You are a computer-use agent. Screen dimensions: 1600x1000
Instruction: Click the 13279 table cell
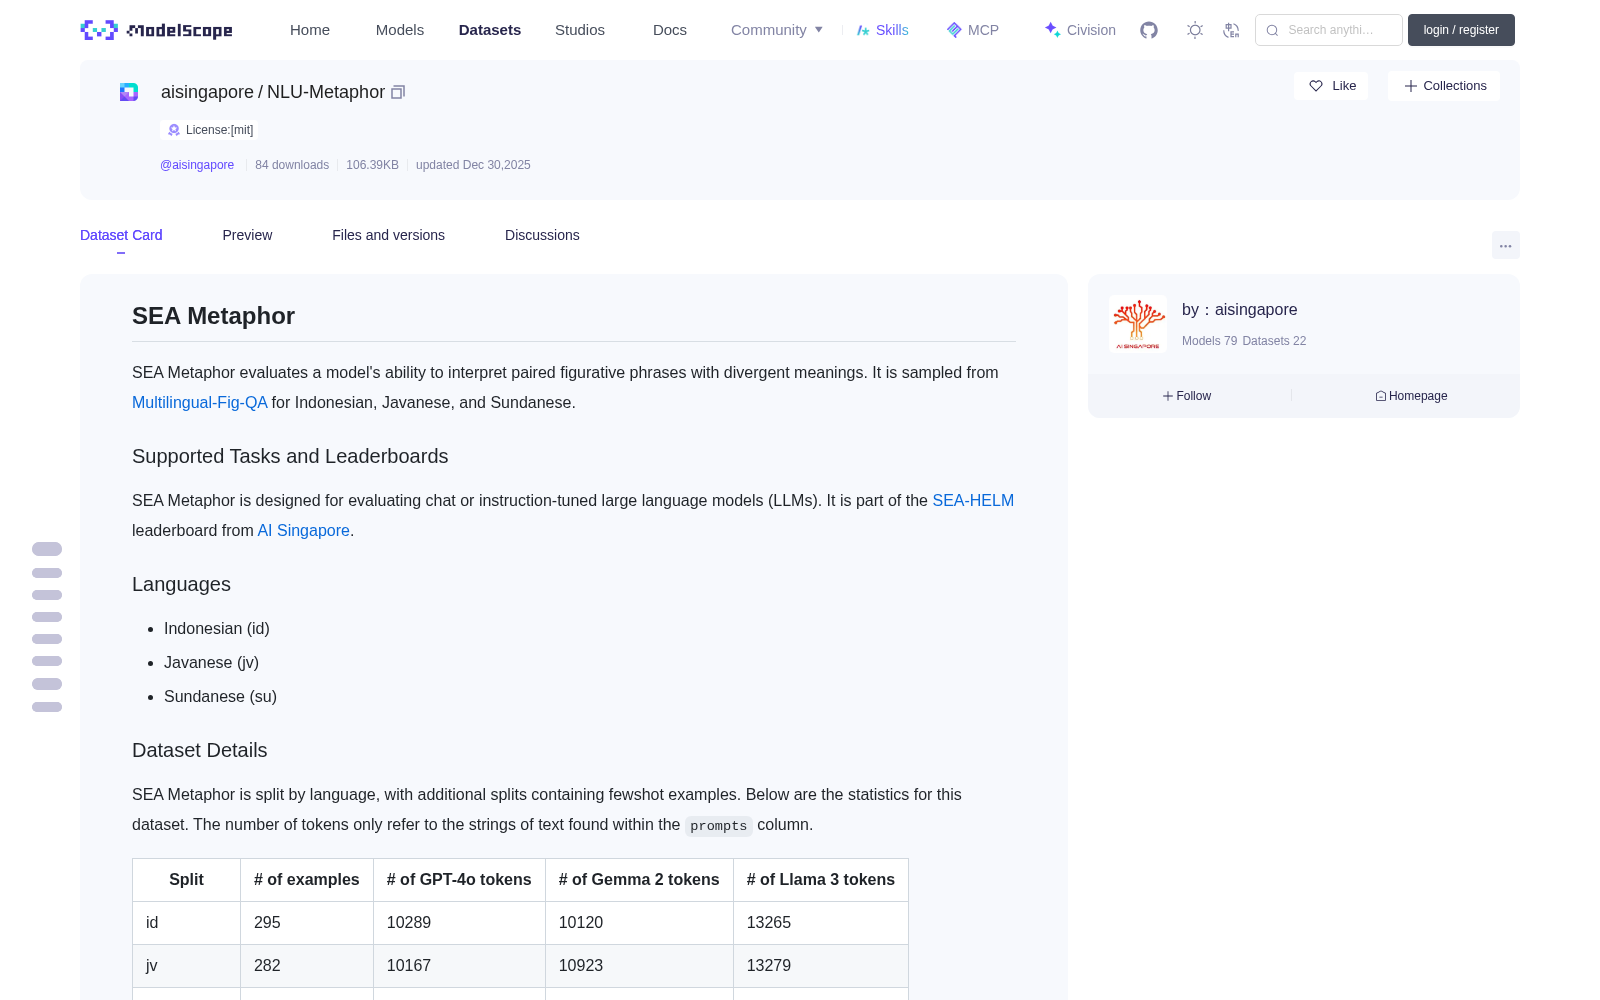click(x=821, y=966)
